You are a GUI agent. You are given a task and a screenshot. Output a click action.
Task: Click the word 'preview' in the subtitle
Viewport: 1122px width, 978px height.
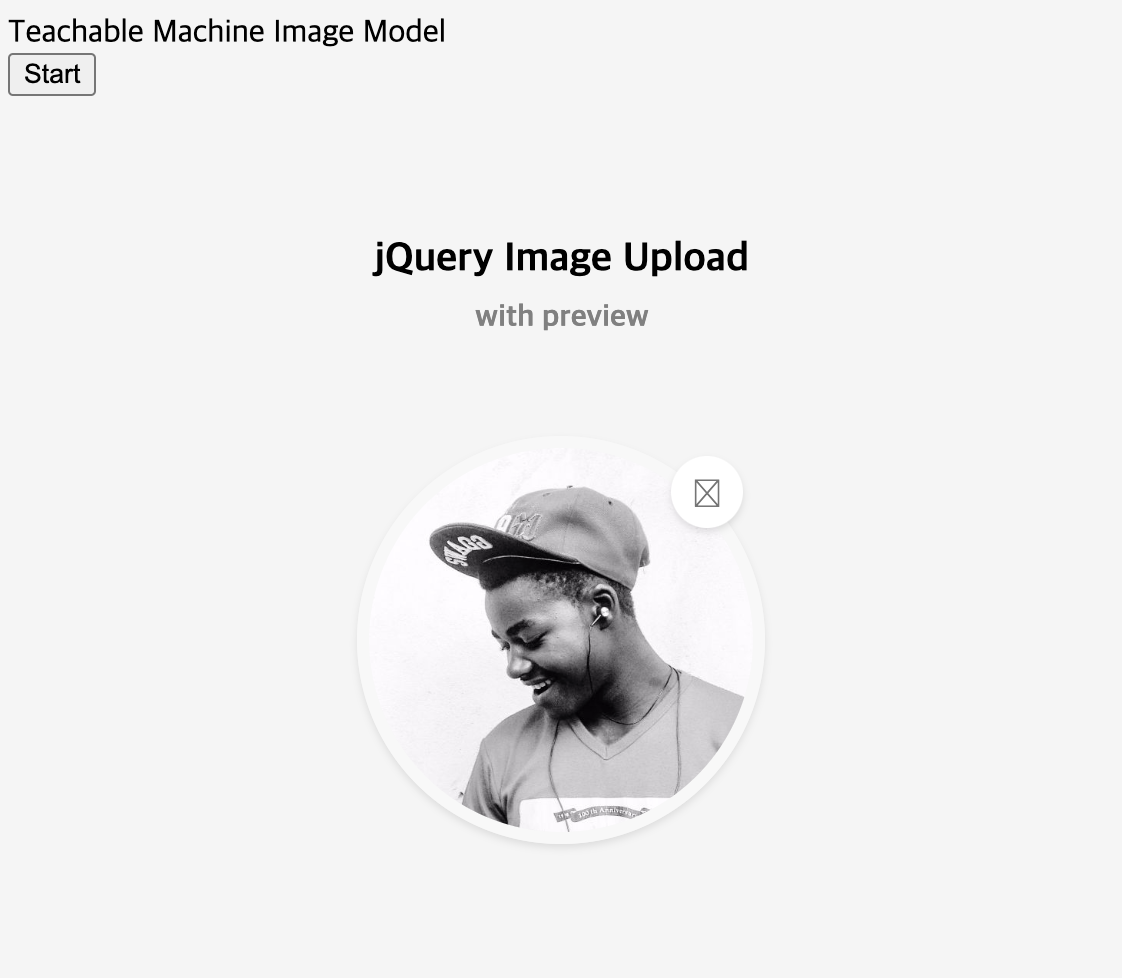[595, 316]
